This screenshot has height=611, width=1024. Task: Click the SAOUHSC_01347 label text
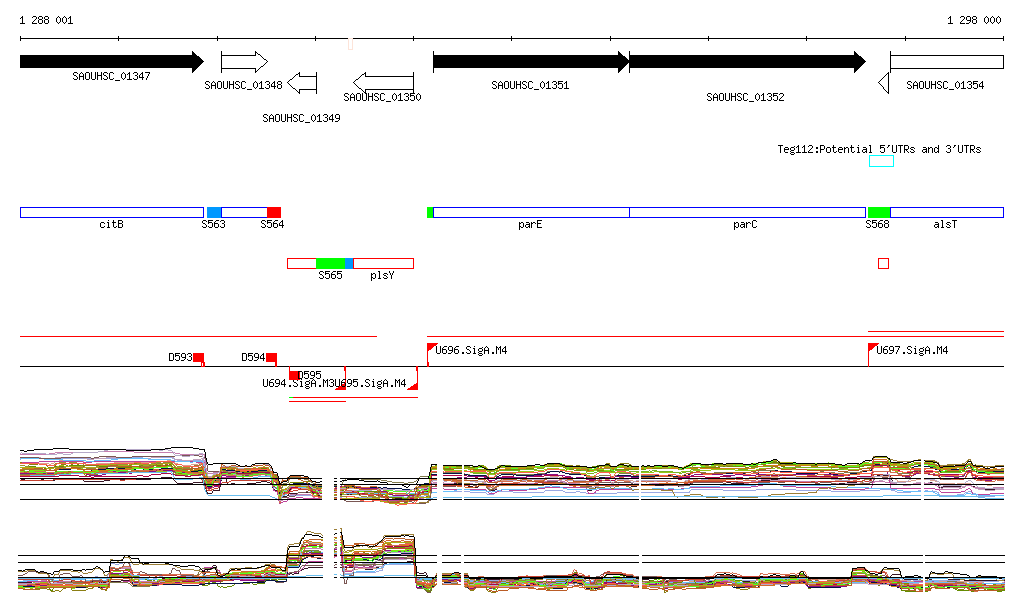coord(111,76)
